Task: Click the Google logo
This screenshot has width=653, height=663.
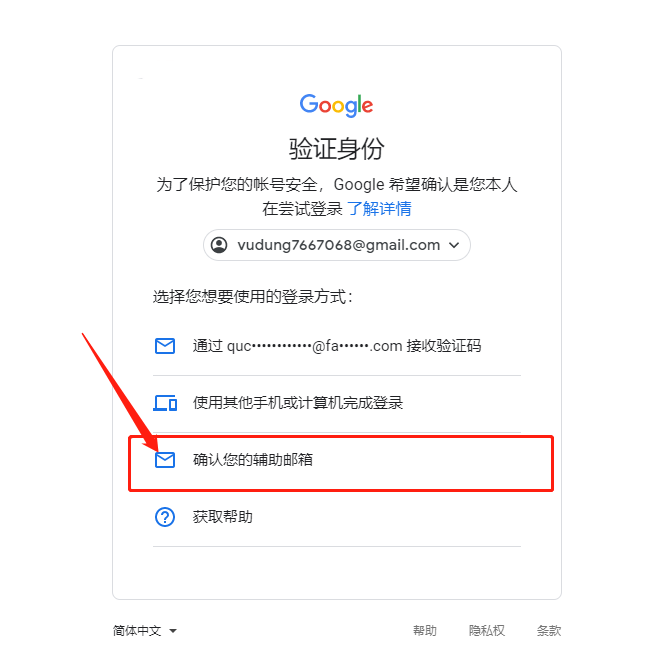Action: click(337, 105)
